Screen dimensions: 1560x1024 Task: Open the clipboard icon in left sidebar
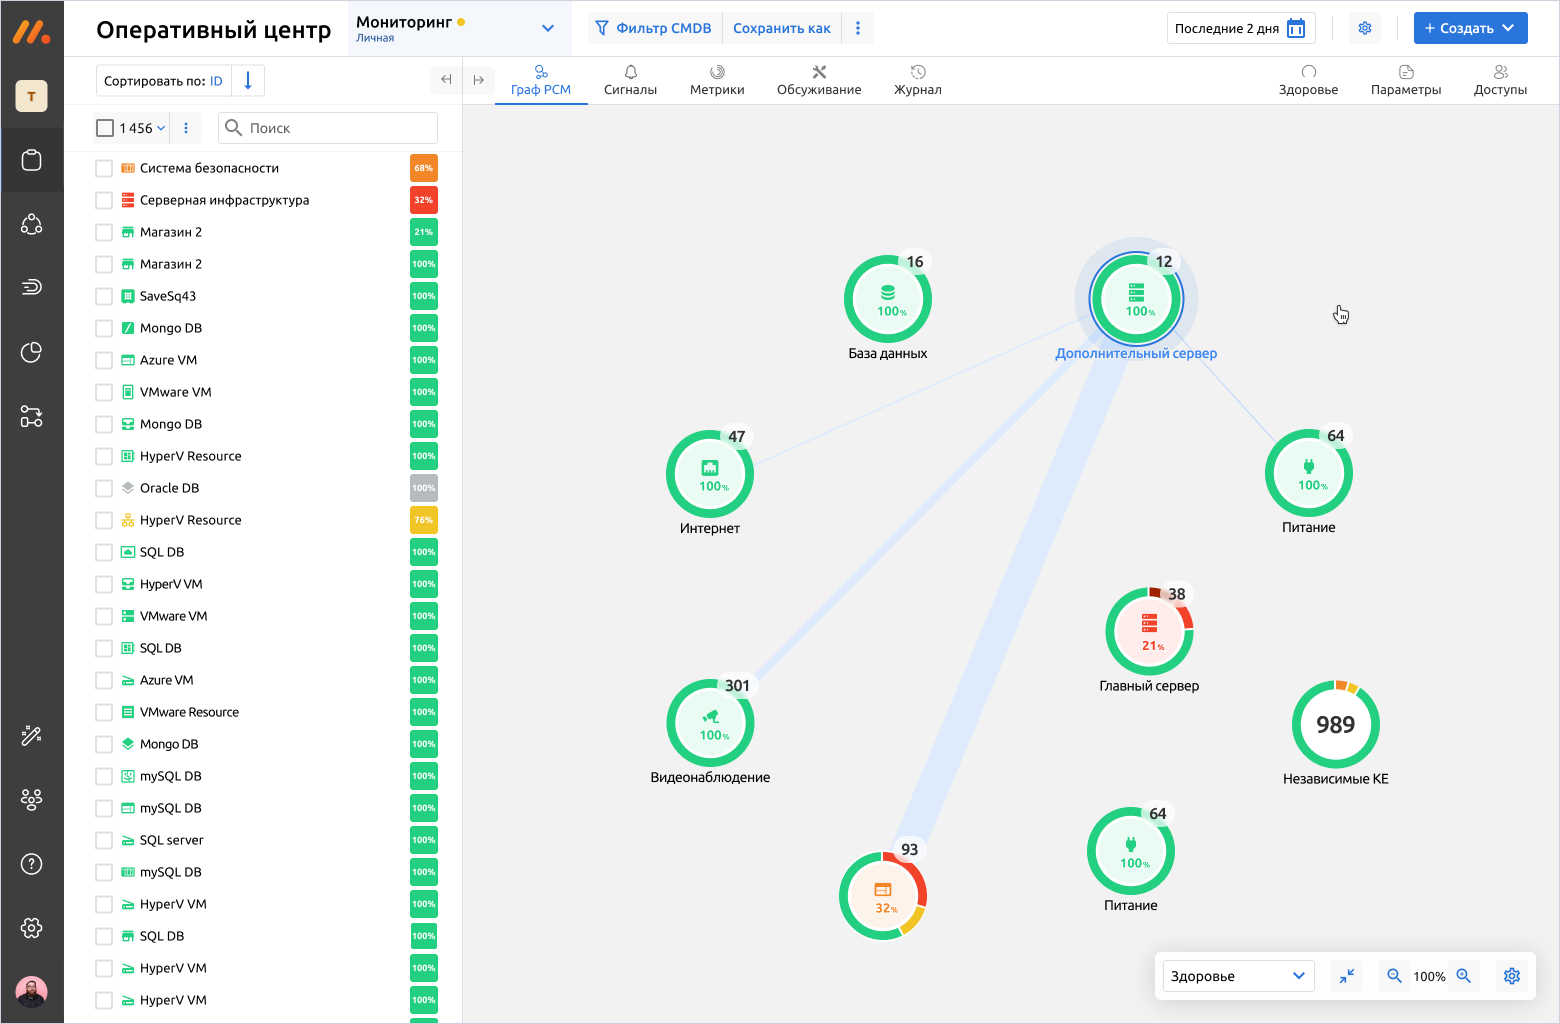pos(32,160)
